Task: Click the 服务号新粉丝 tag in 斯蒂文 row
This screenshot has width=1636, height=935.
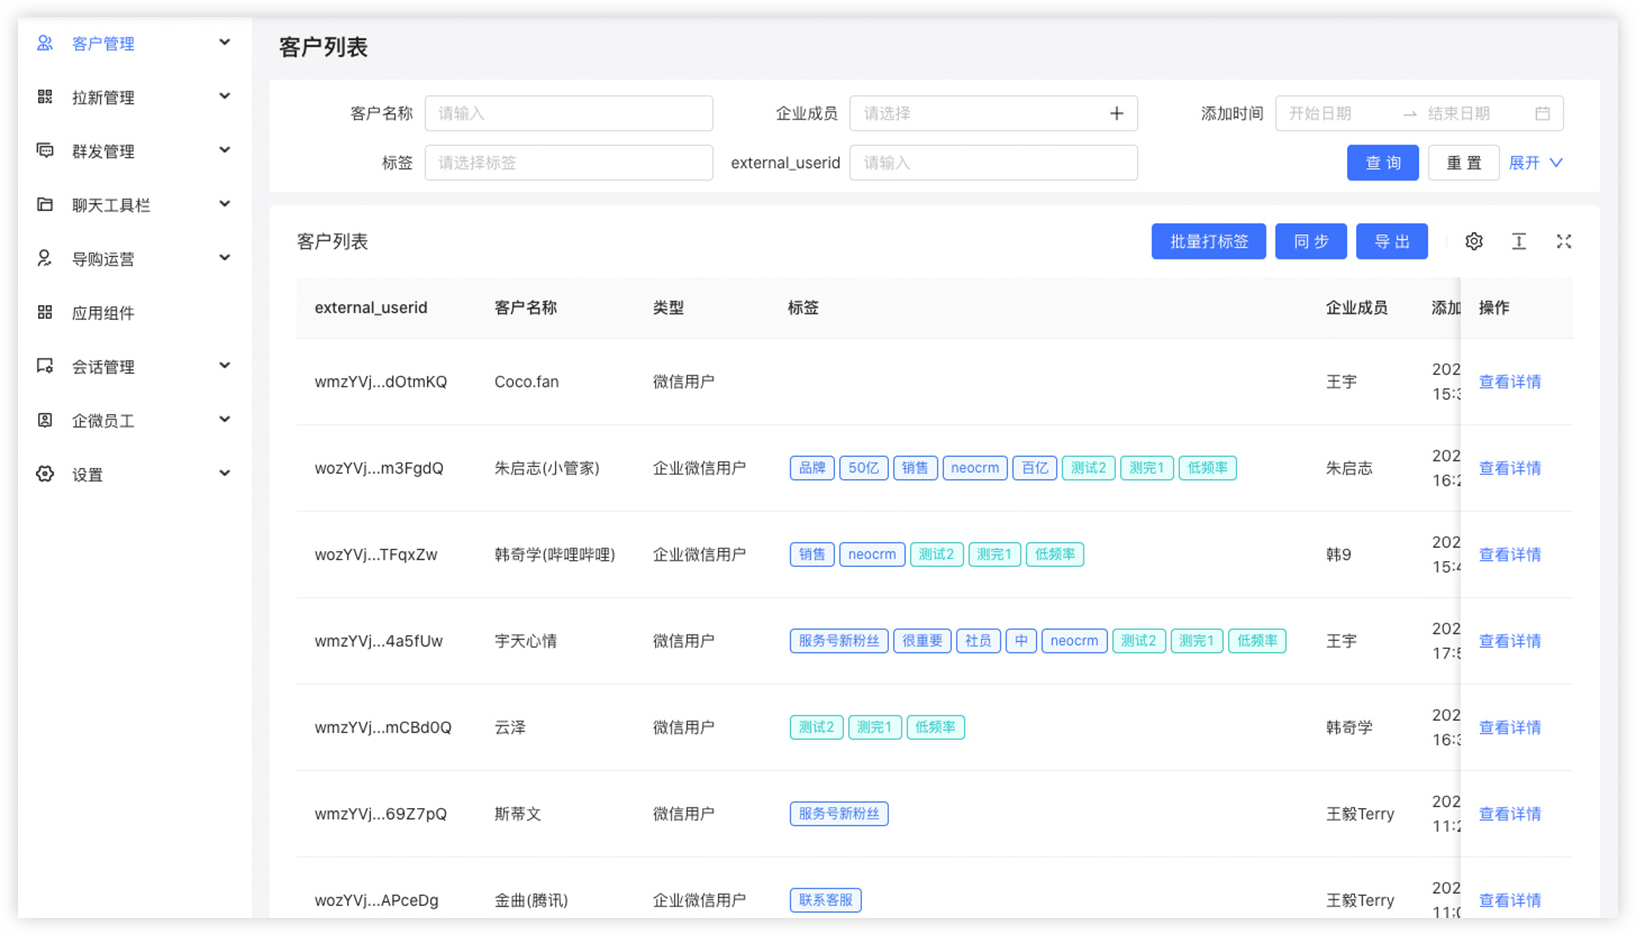Action: pyautogui.click(x=838, y=814)
